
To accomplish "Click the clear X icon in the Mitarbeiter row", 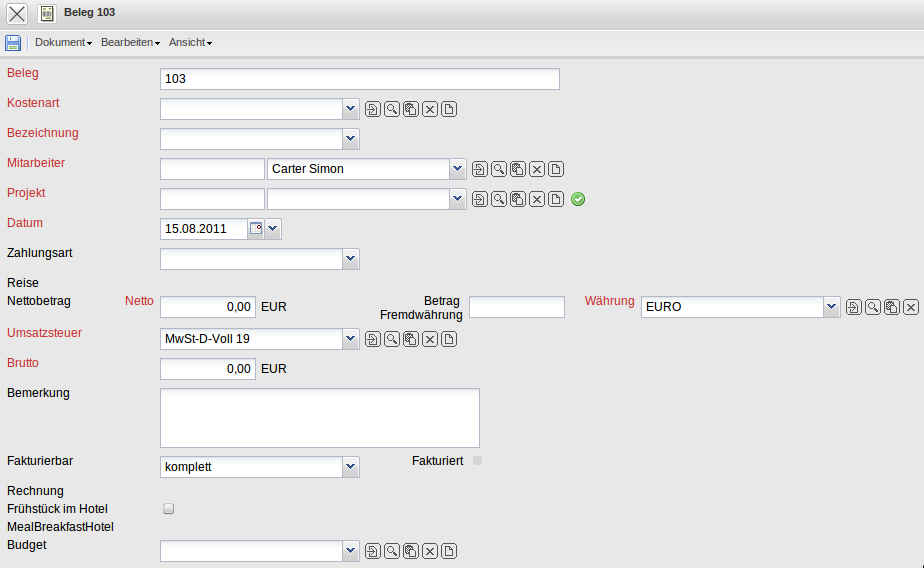I will click(538, 169).
